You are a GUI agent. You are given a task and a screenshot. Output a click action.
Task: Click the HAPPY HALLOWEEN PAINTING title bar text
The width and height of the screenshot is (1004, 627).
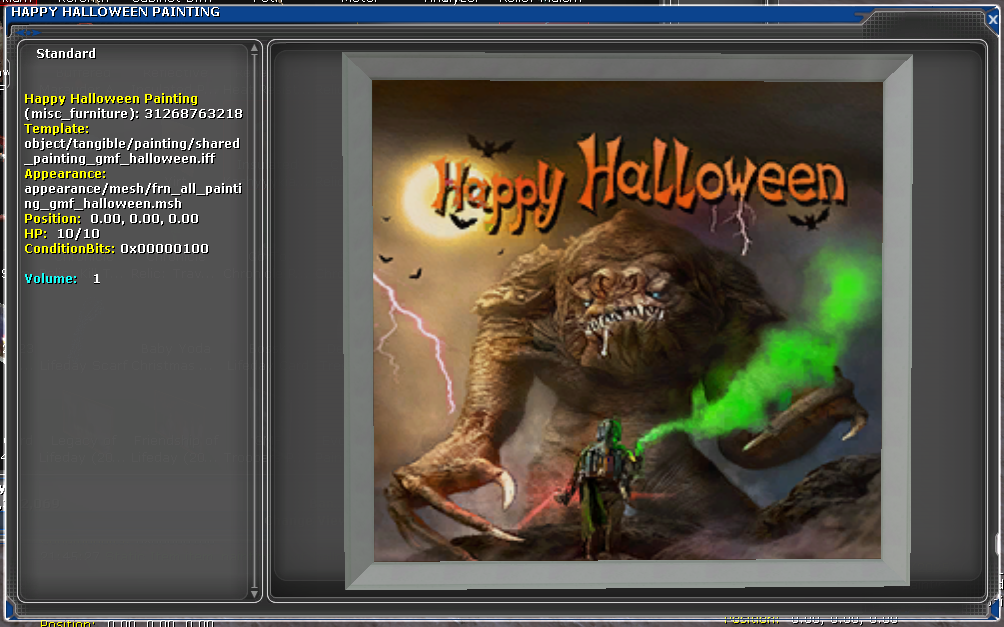[116, 12]
